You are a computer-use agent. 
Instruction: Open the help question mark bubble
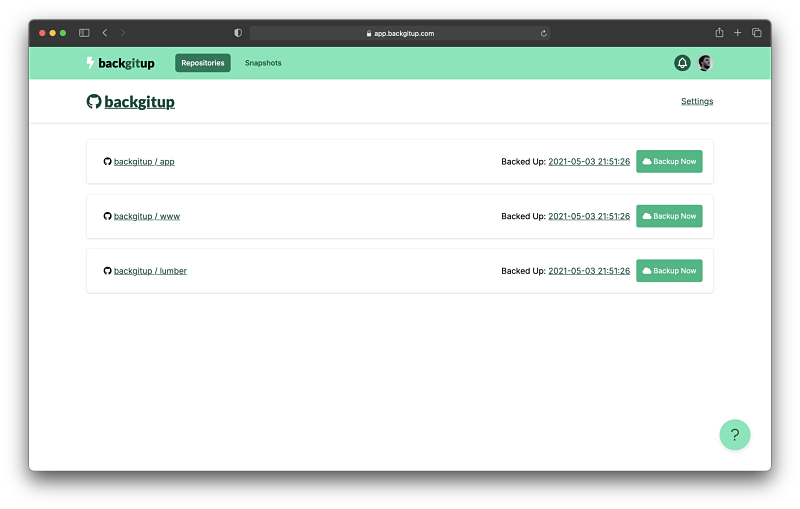tap(734, 435)
